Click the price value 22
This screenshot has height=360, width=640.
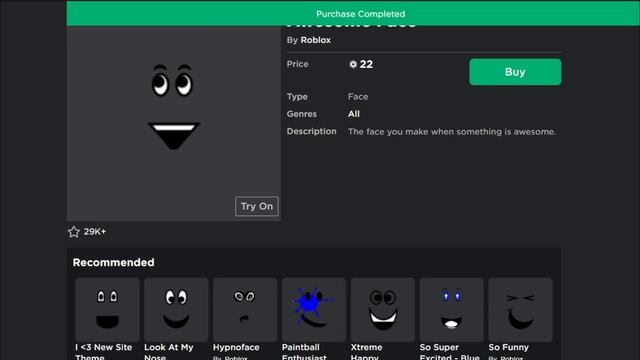(x=366, y=64)
